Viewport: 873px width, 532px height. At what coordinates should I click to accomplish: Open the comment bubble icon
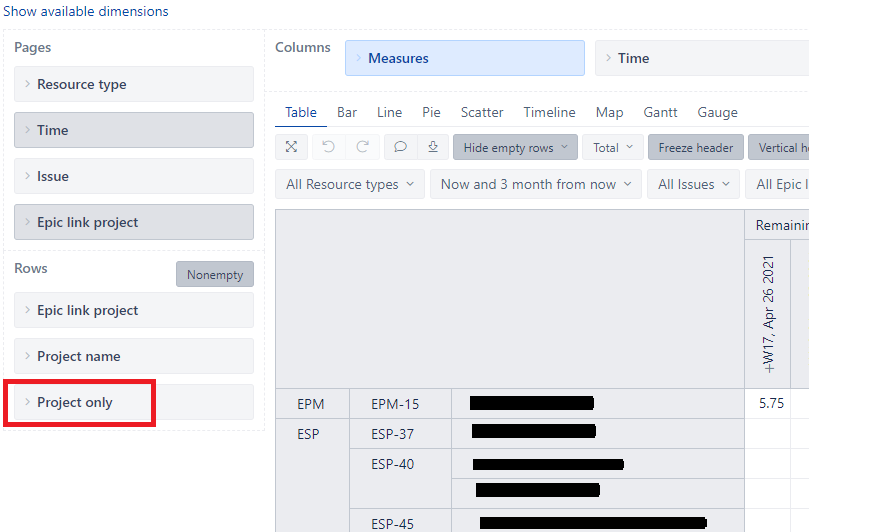pyautogui.click(x=400, y=147)
